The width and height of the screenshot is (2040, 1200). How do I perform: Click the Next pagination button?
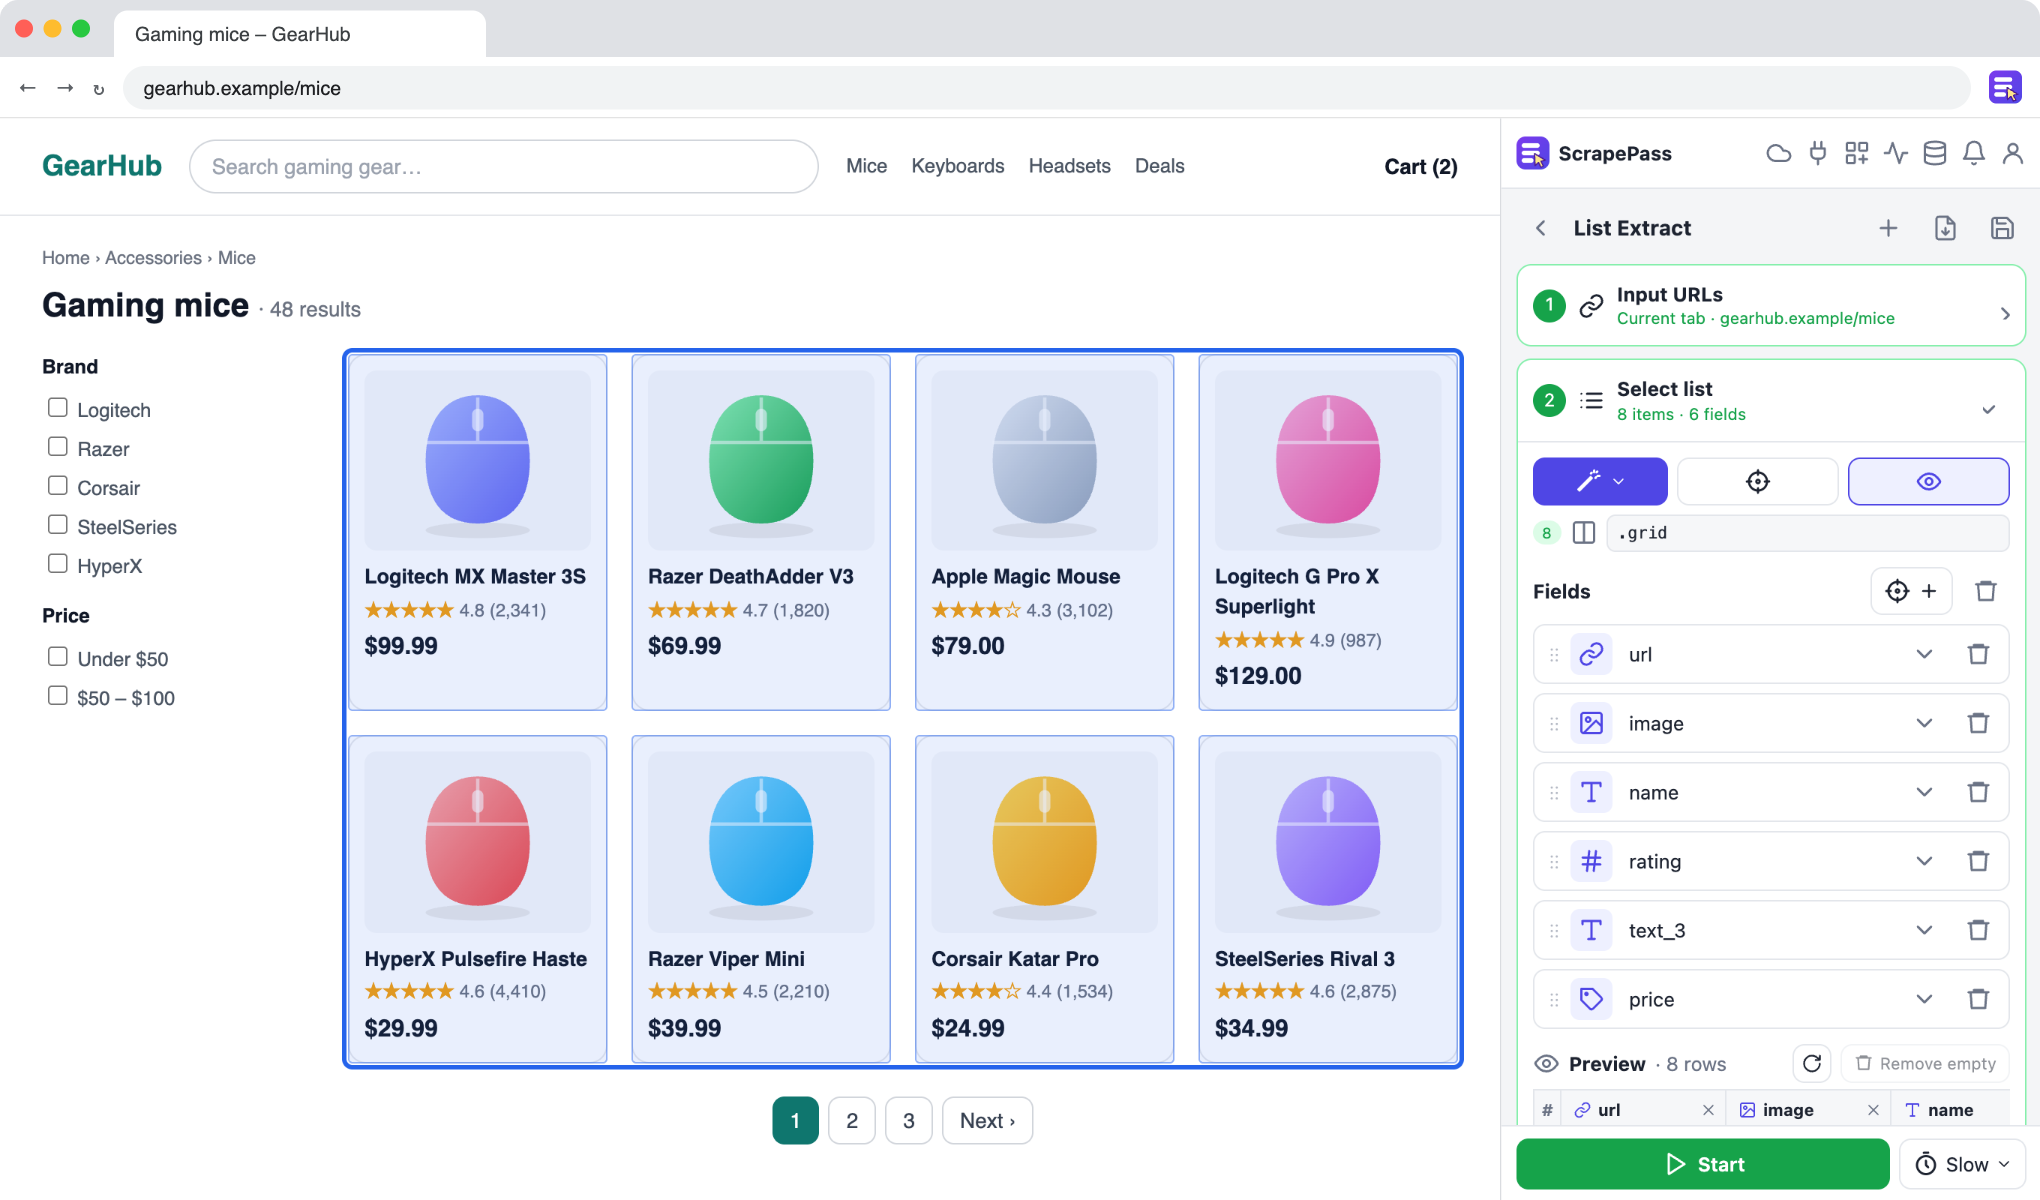click(x=987, y=1121)
